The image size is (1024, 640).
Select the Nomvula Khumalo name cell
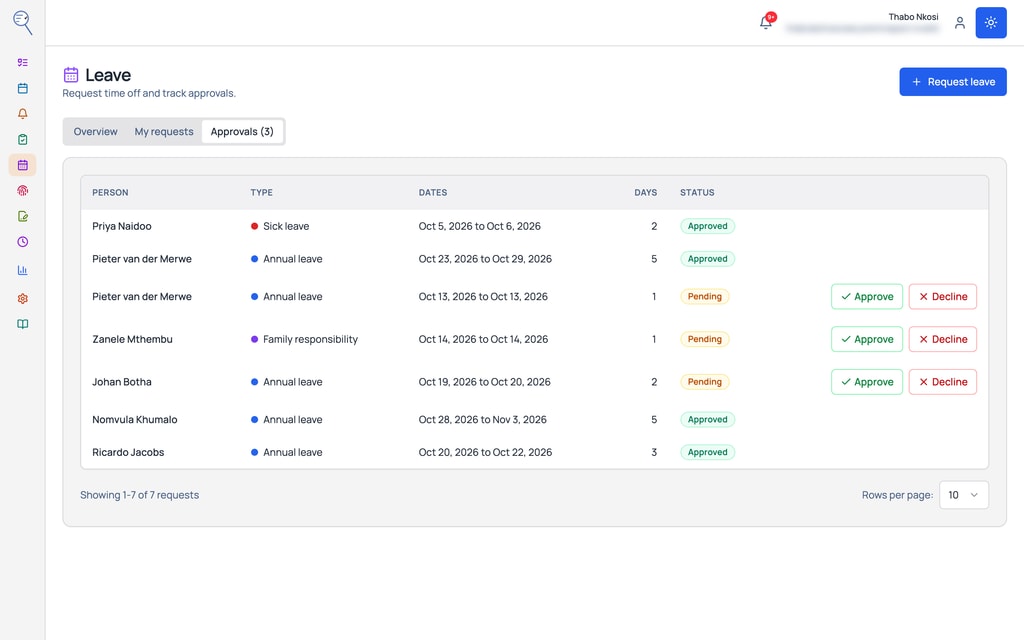click(135, 420)
